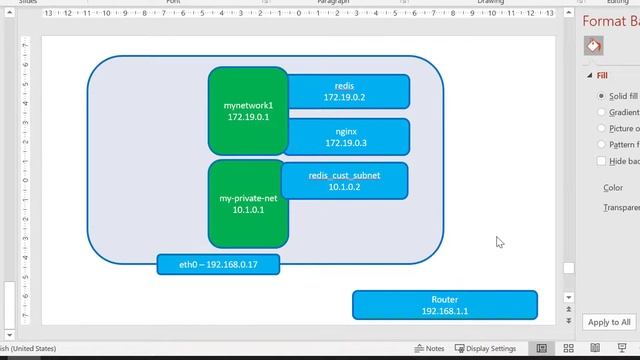
Task: Select the redis 172.19.0.2 box
Action: coord(348,91)
